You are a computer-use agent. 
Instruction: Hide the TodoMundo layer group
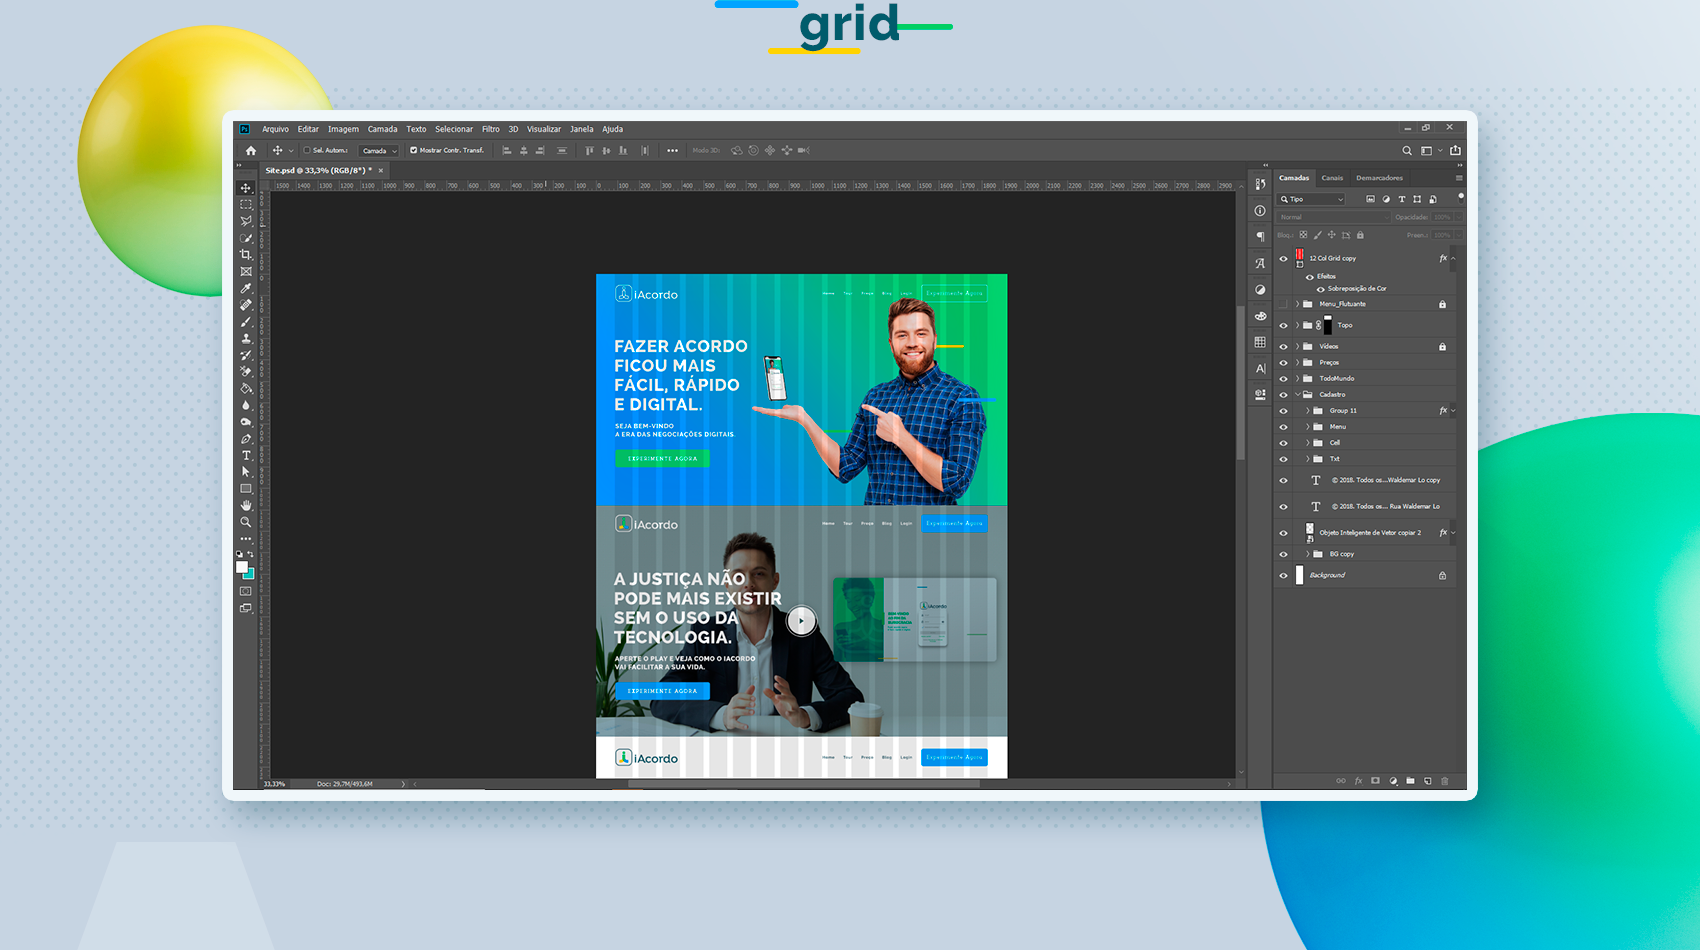pyautogui.click(x=1284, y=379)
